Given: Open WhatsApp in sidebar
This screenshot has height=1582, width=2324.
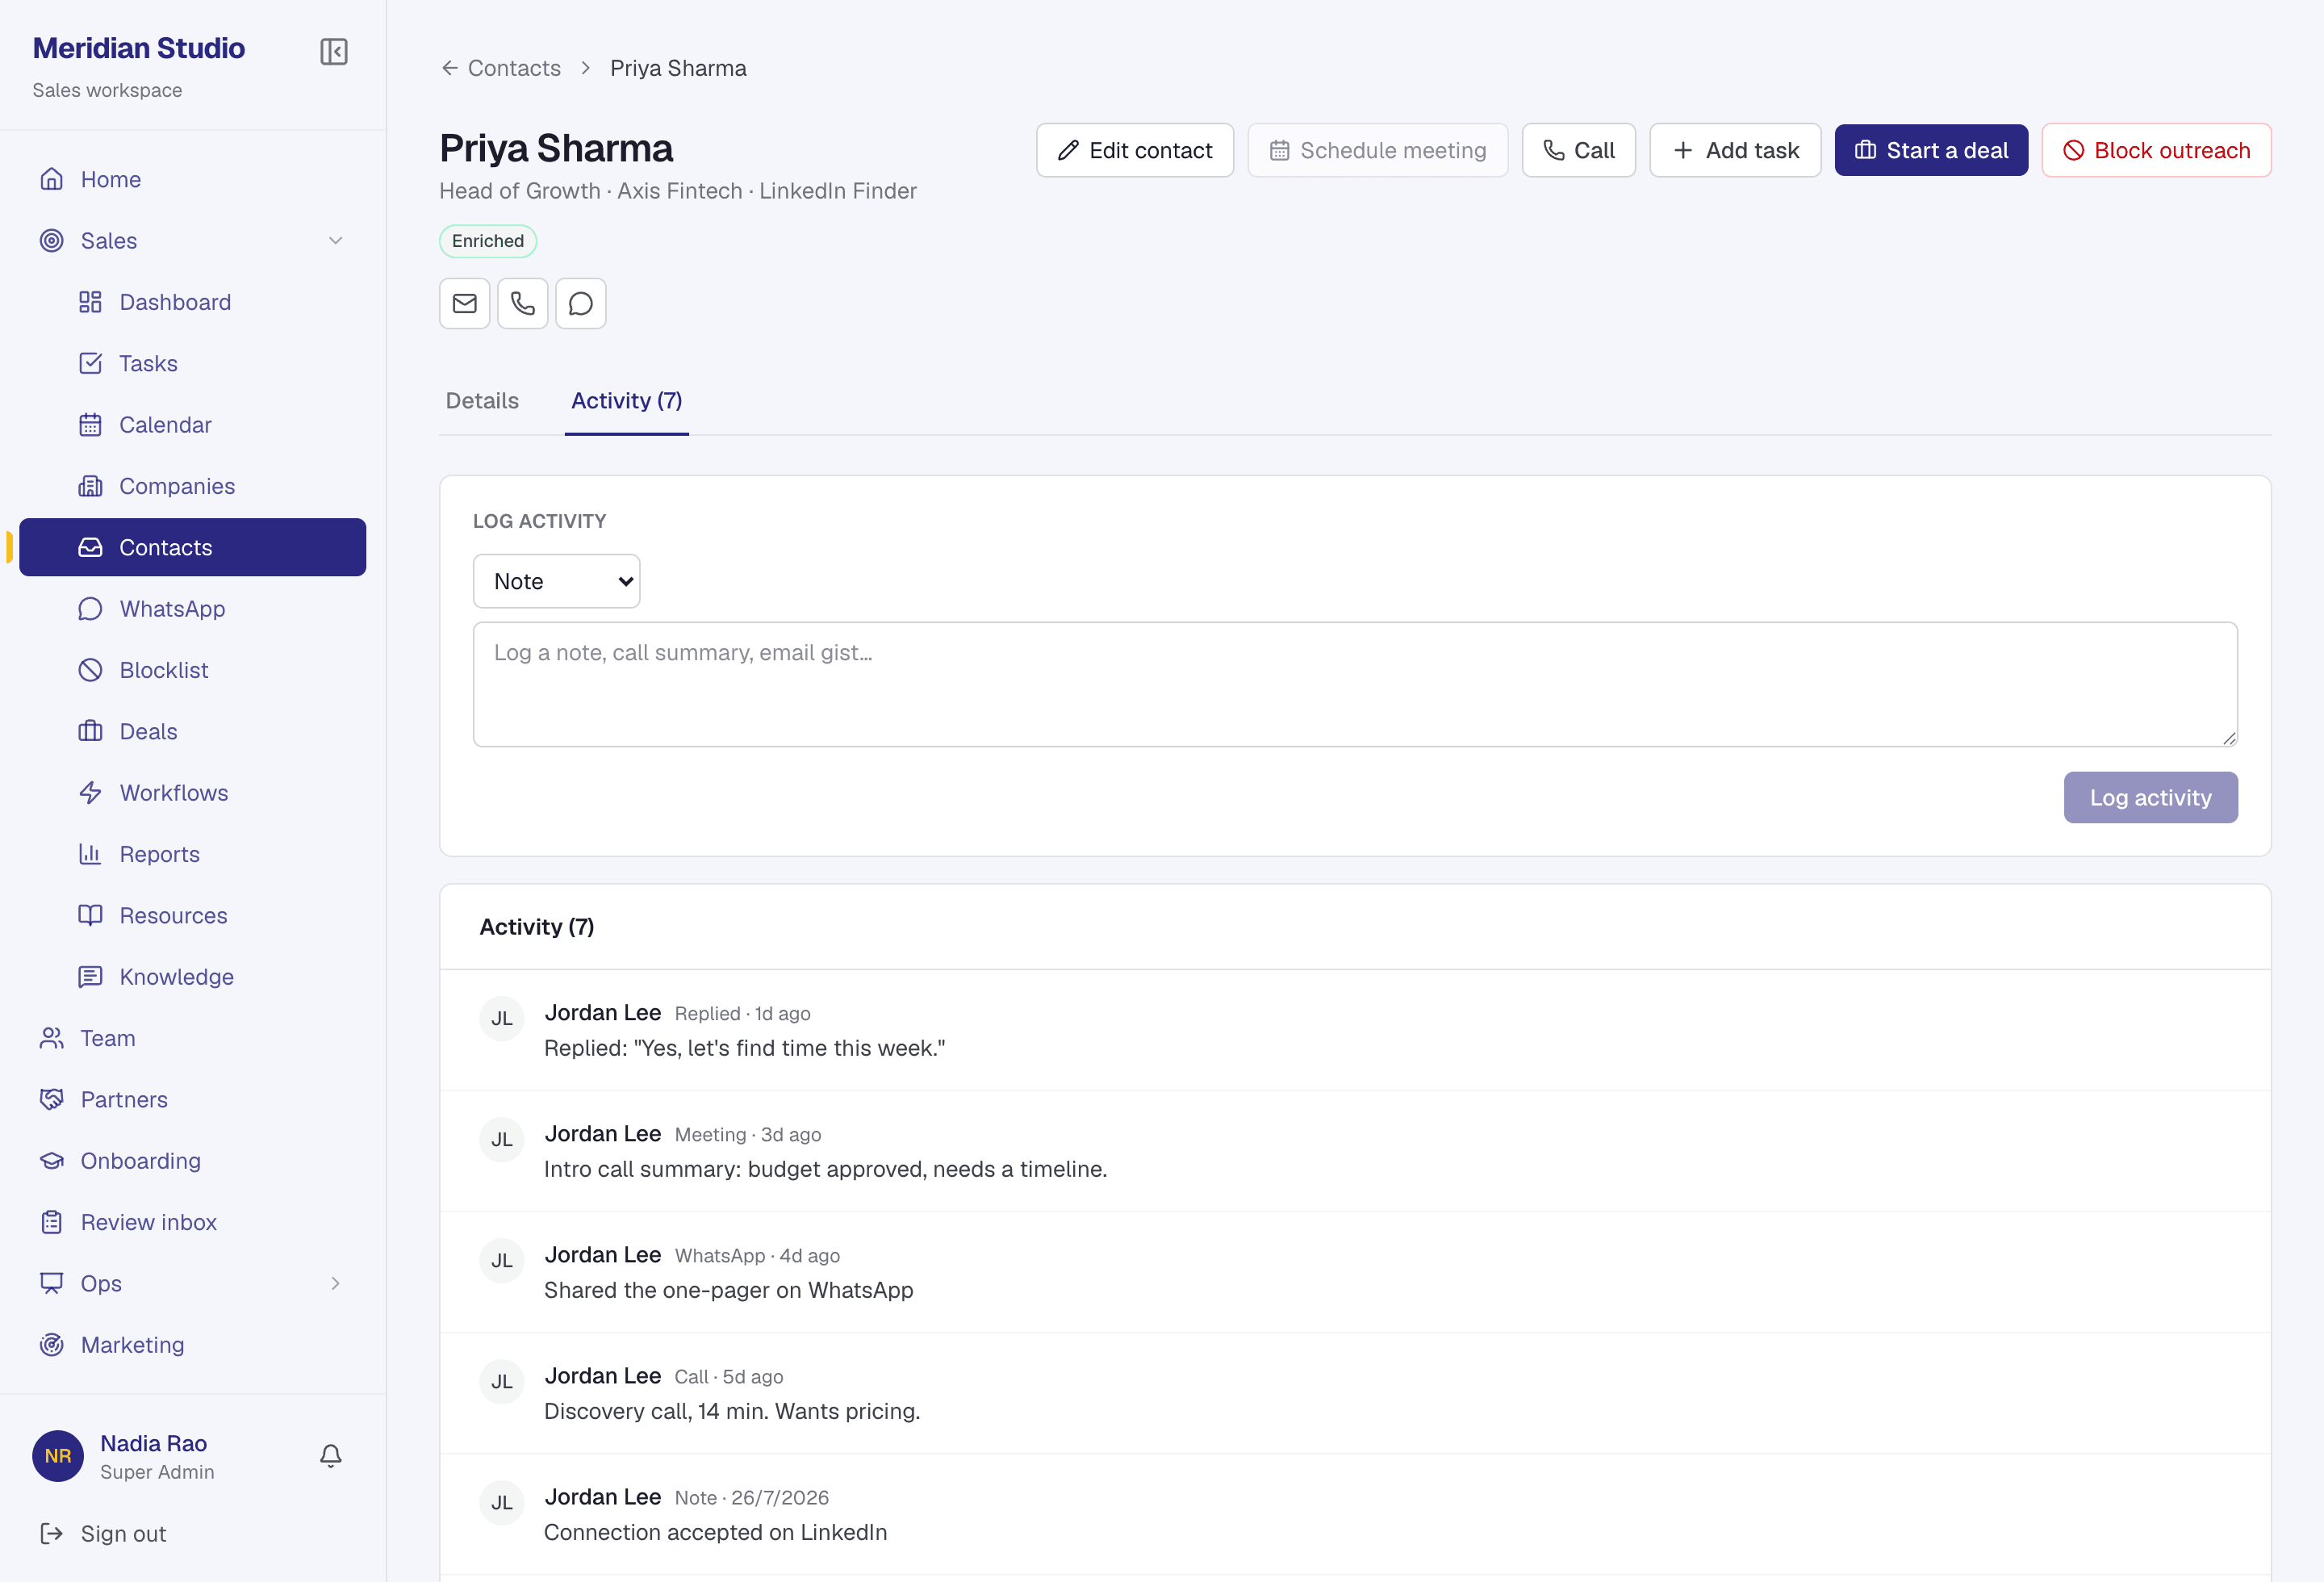Looking at the screenshot, I should pos(192,609).
